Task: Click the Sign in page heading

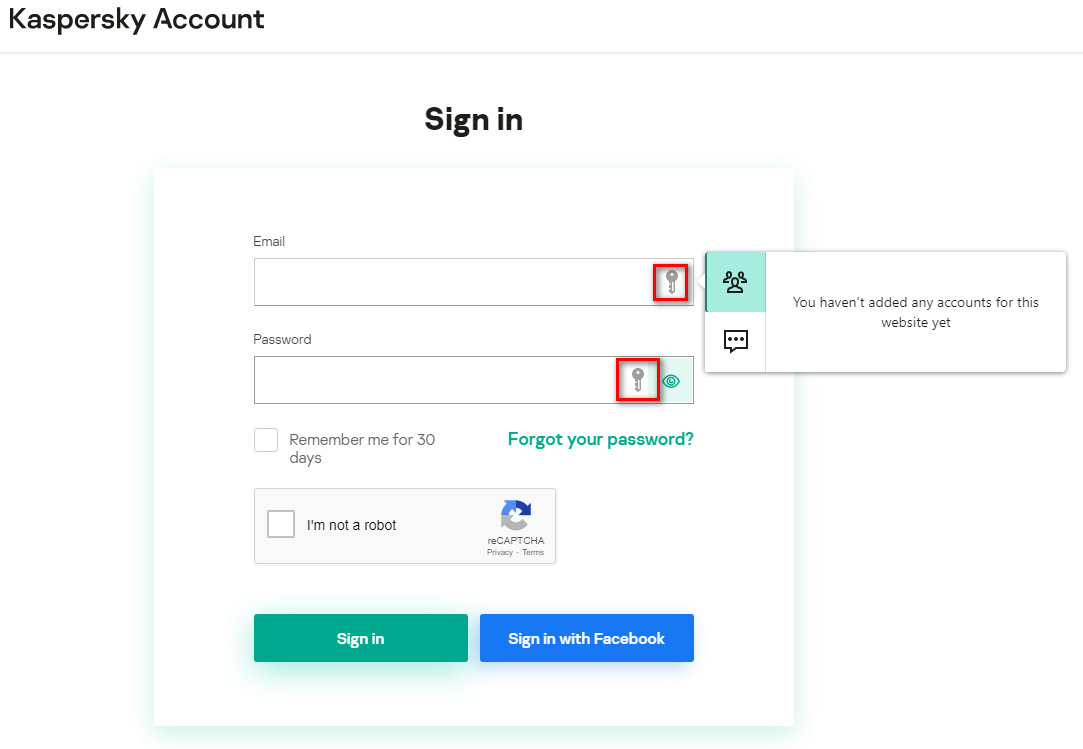Action: point(473,120)
